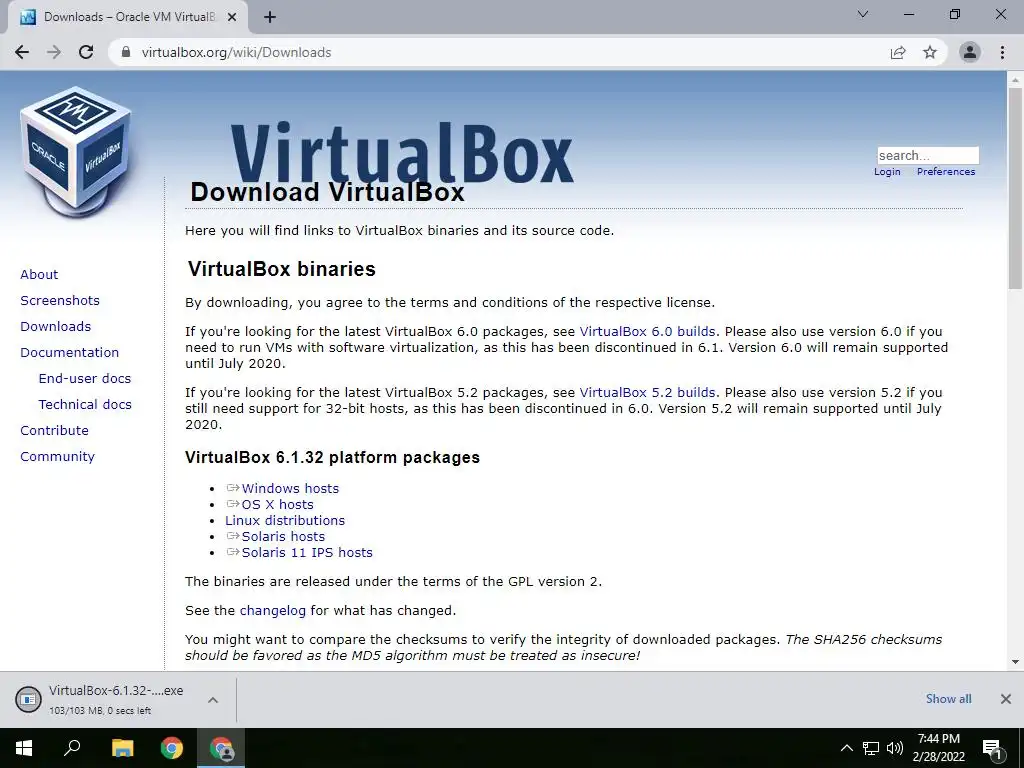The width and height of the screenshot is (1024, 768).
Task: Bookmark this page with the star icon
Action: pyautogui.click(x=930, y=52)
